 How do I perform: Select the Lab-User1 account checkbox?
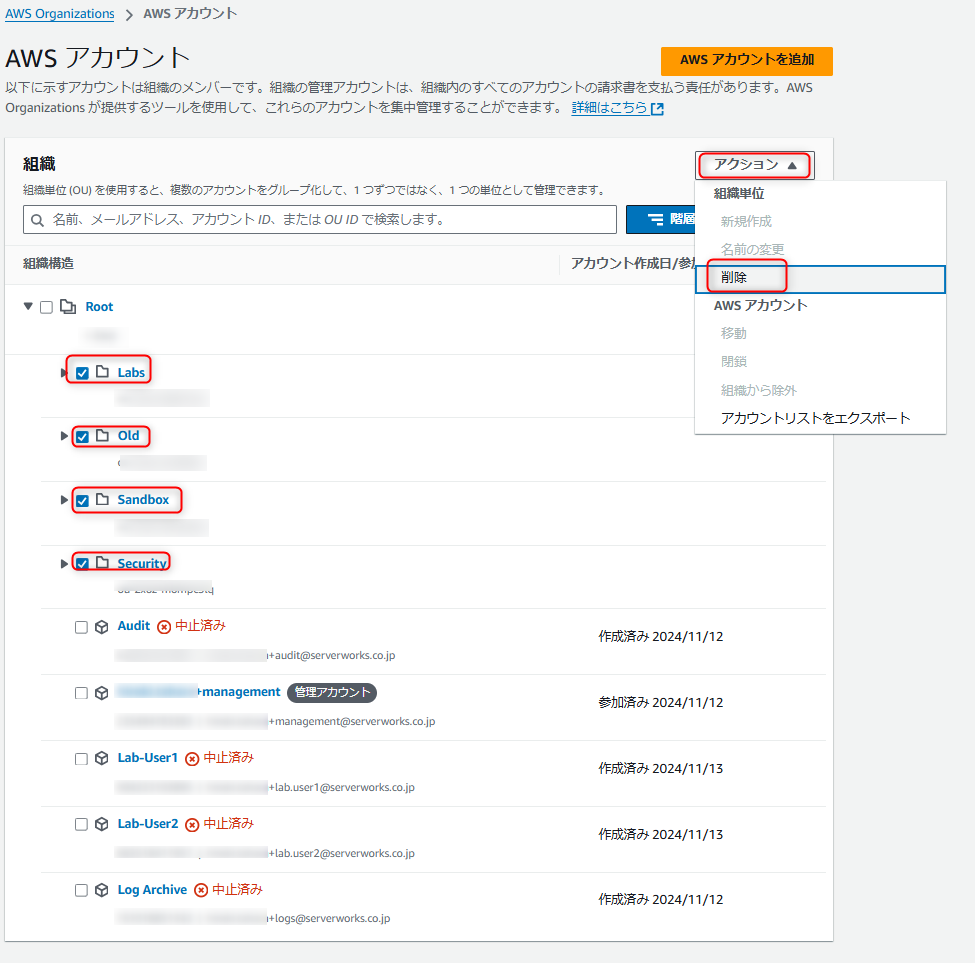point(81,758)
